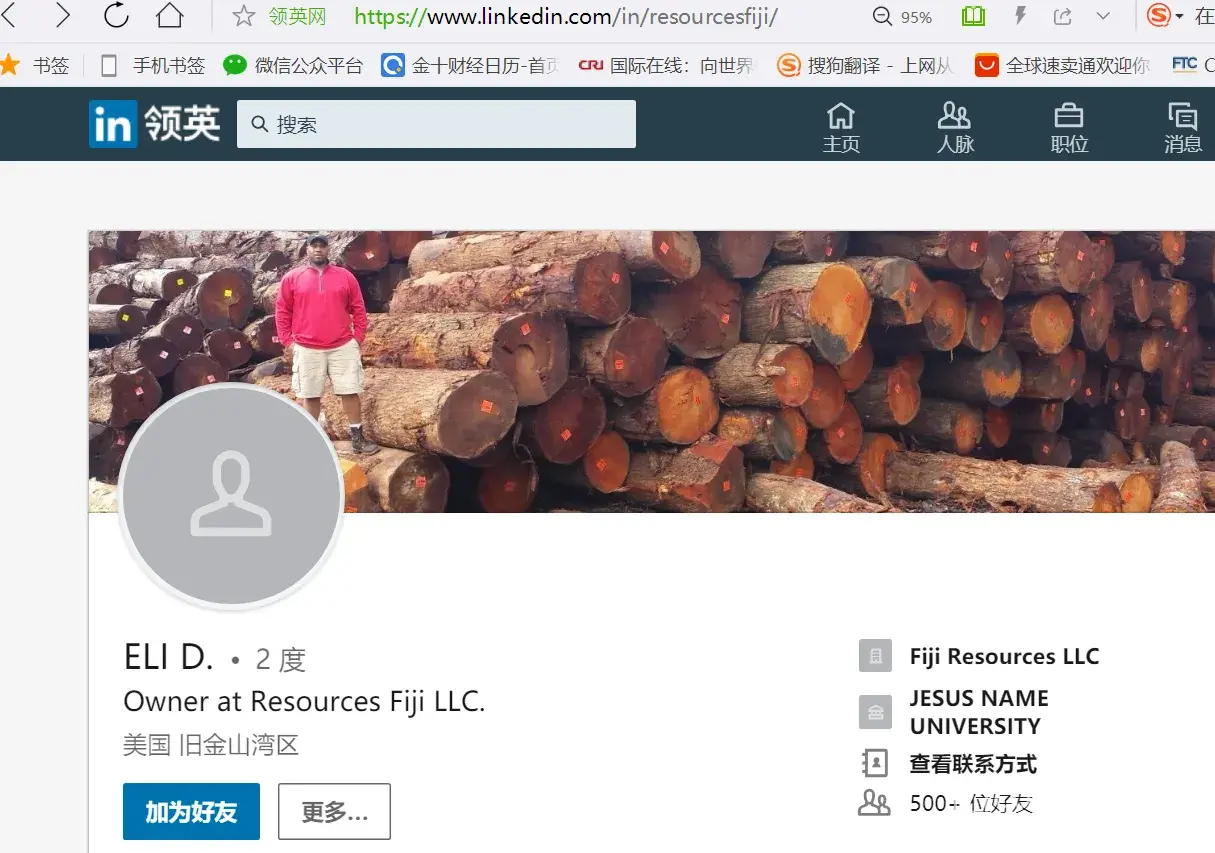Click the browser reload icon
The width and height of the screenshot is (1215, 853).
[x=116, y=16]
